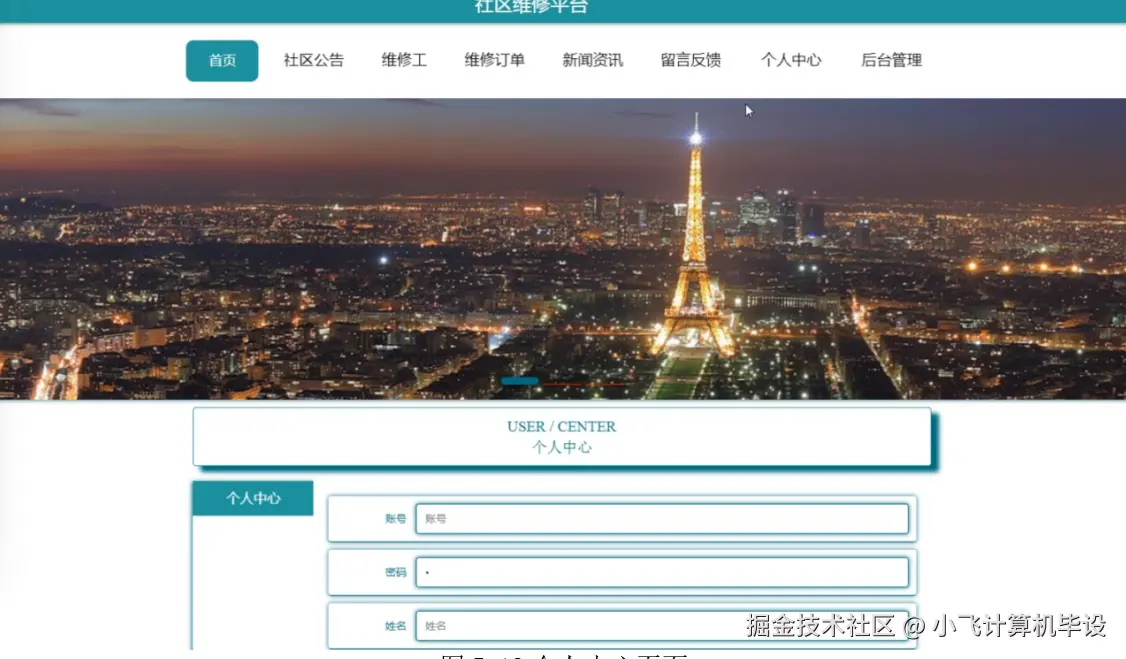Screen dimensions: 1126x659
Task: Select the 个人中心 sidebar tab
Action: 253,498
